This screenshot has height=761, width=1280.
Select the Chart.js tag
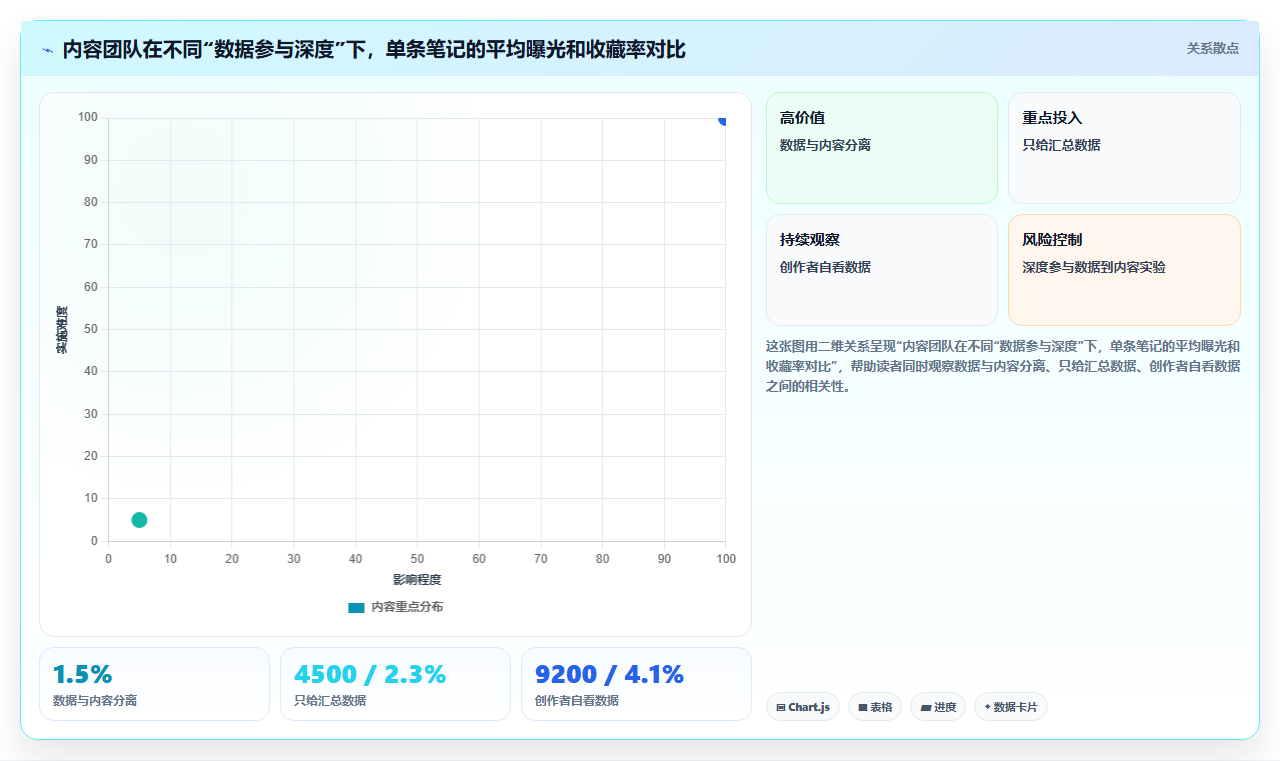coord(803,707)
